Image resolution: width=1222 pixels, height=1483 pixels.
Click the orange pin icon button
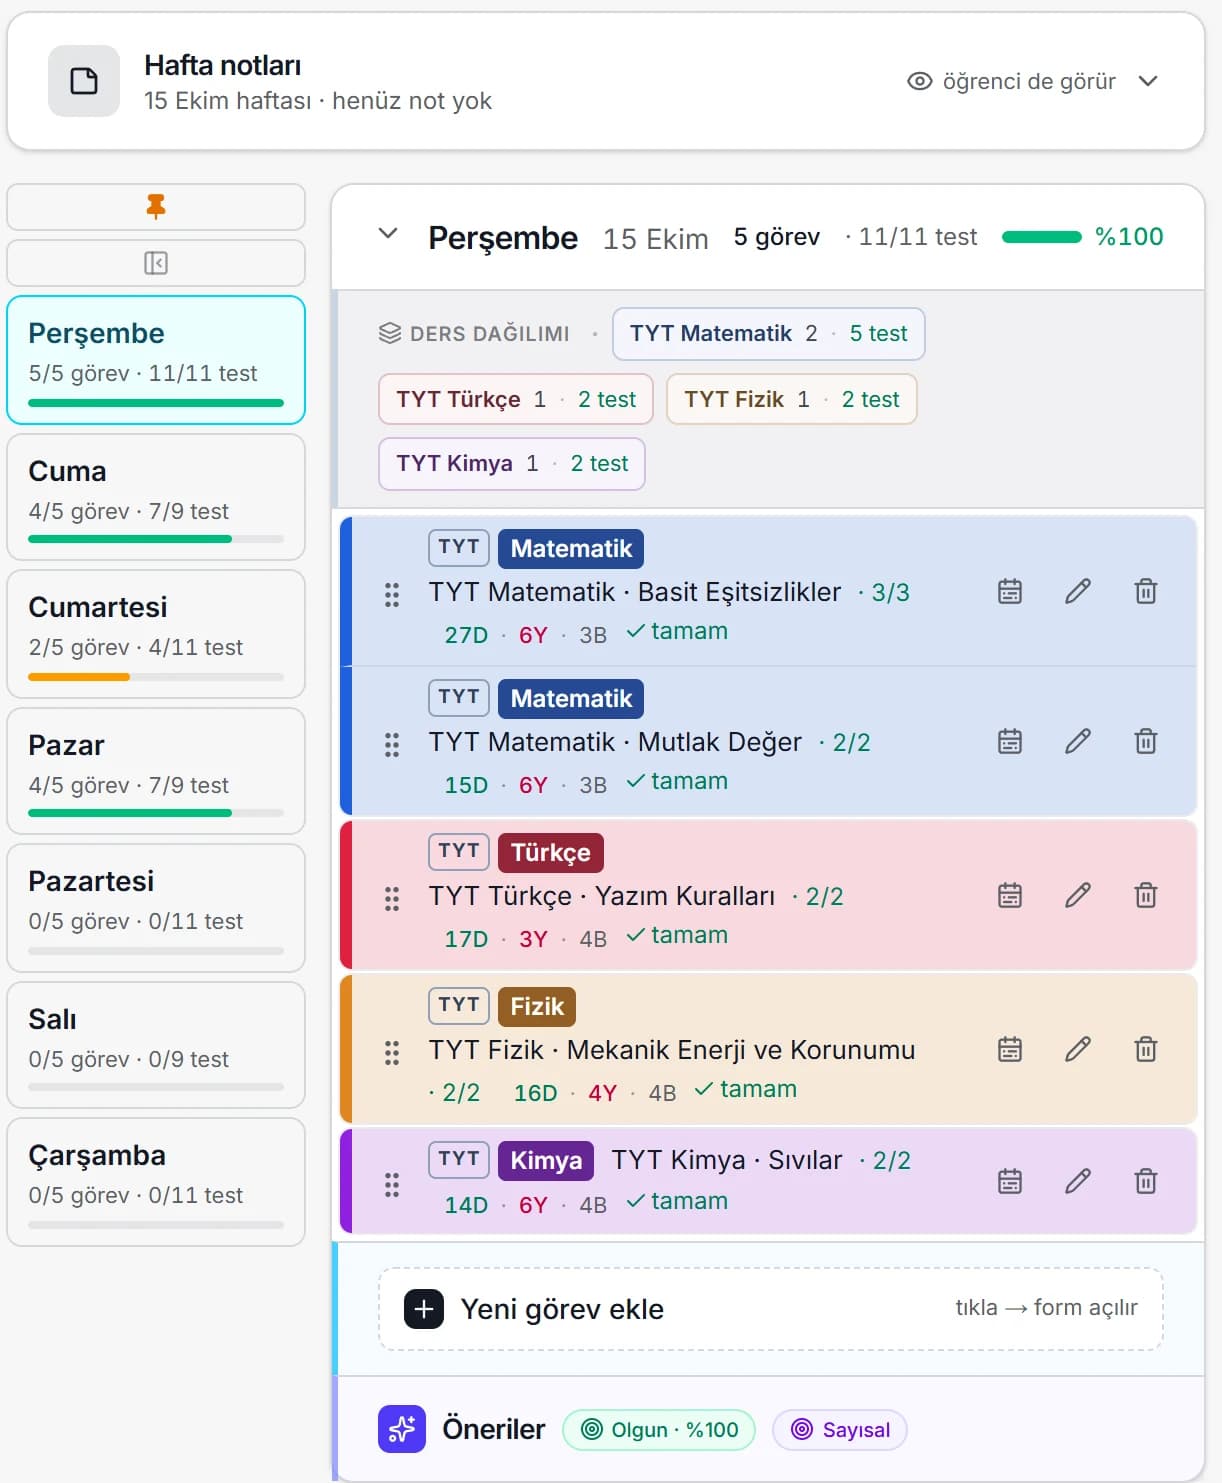156,207
